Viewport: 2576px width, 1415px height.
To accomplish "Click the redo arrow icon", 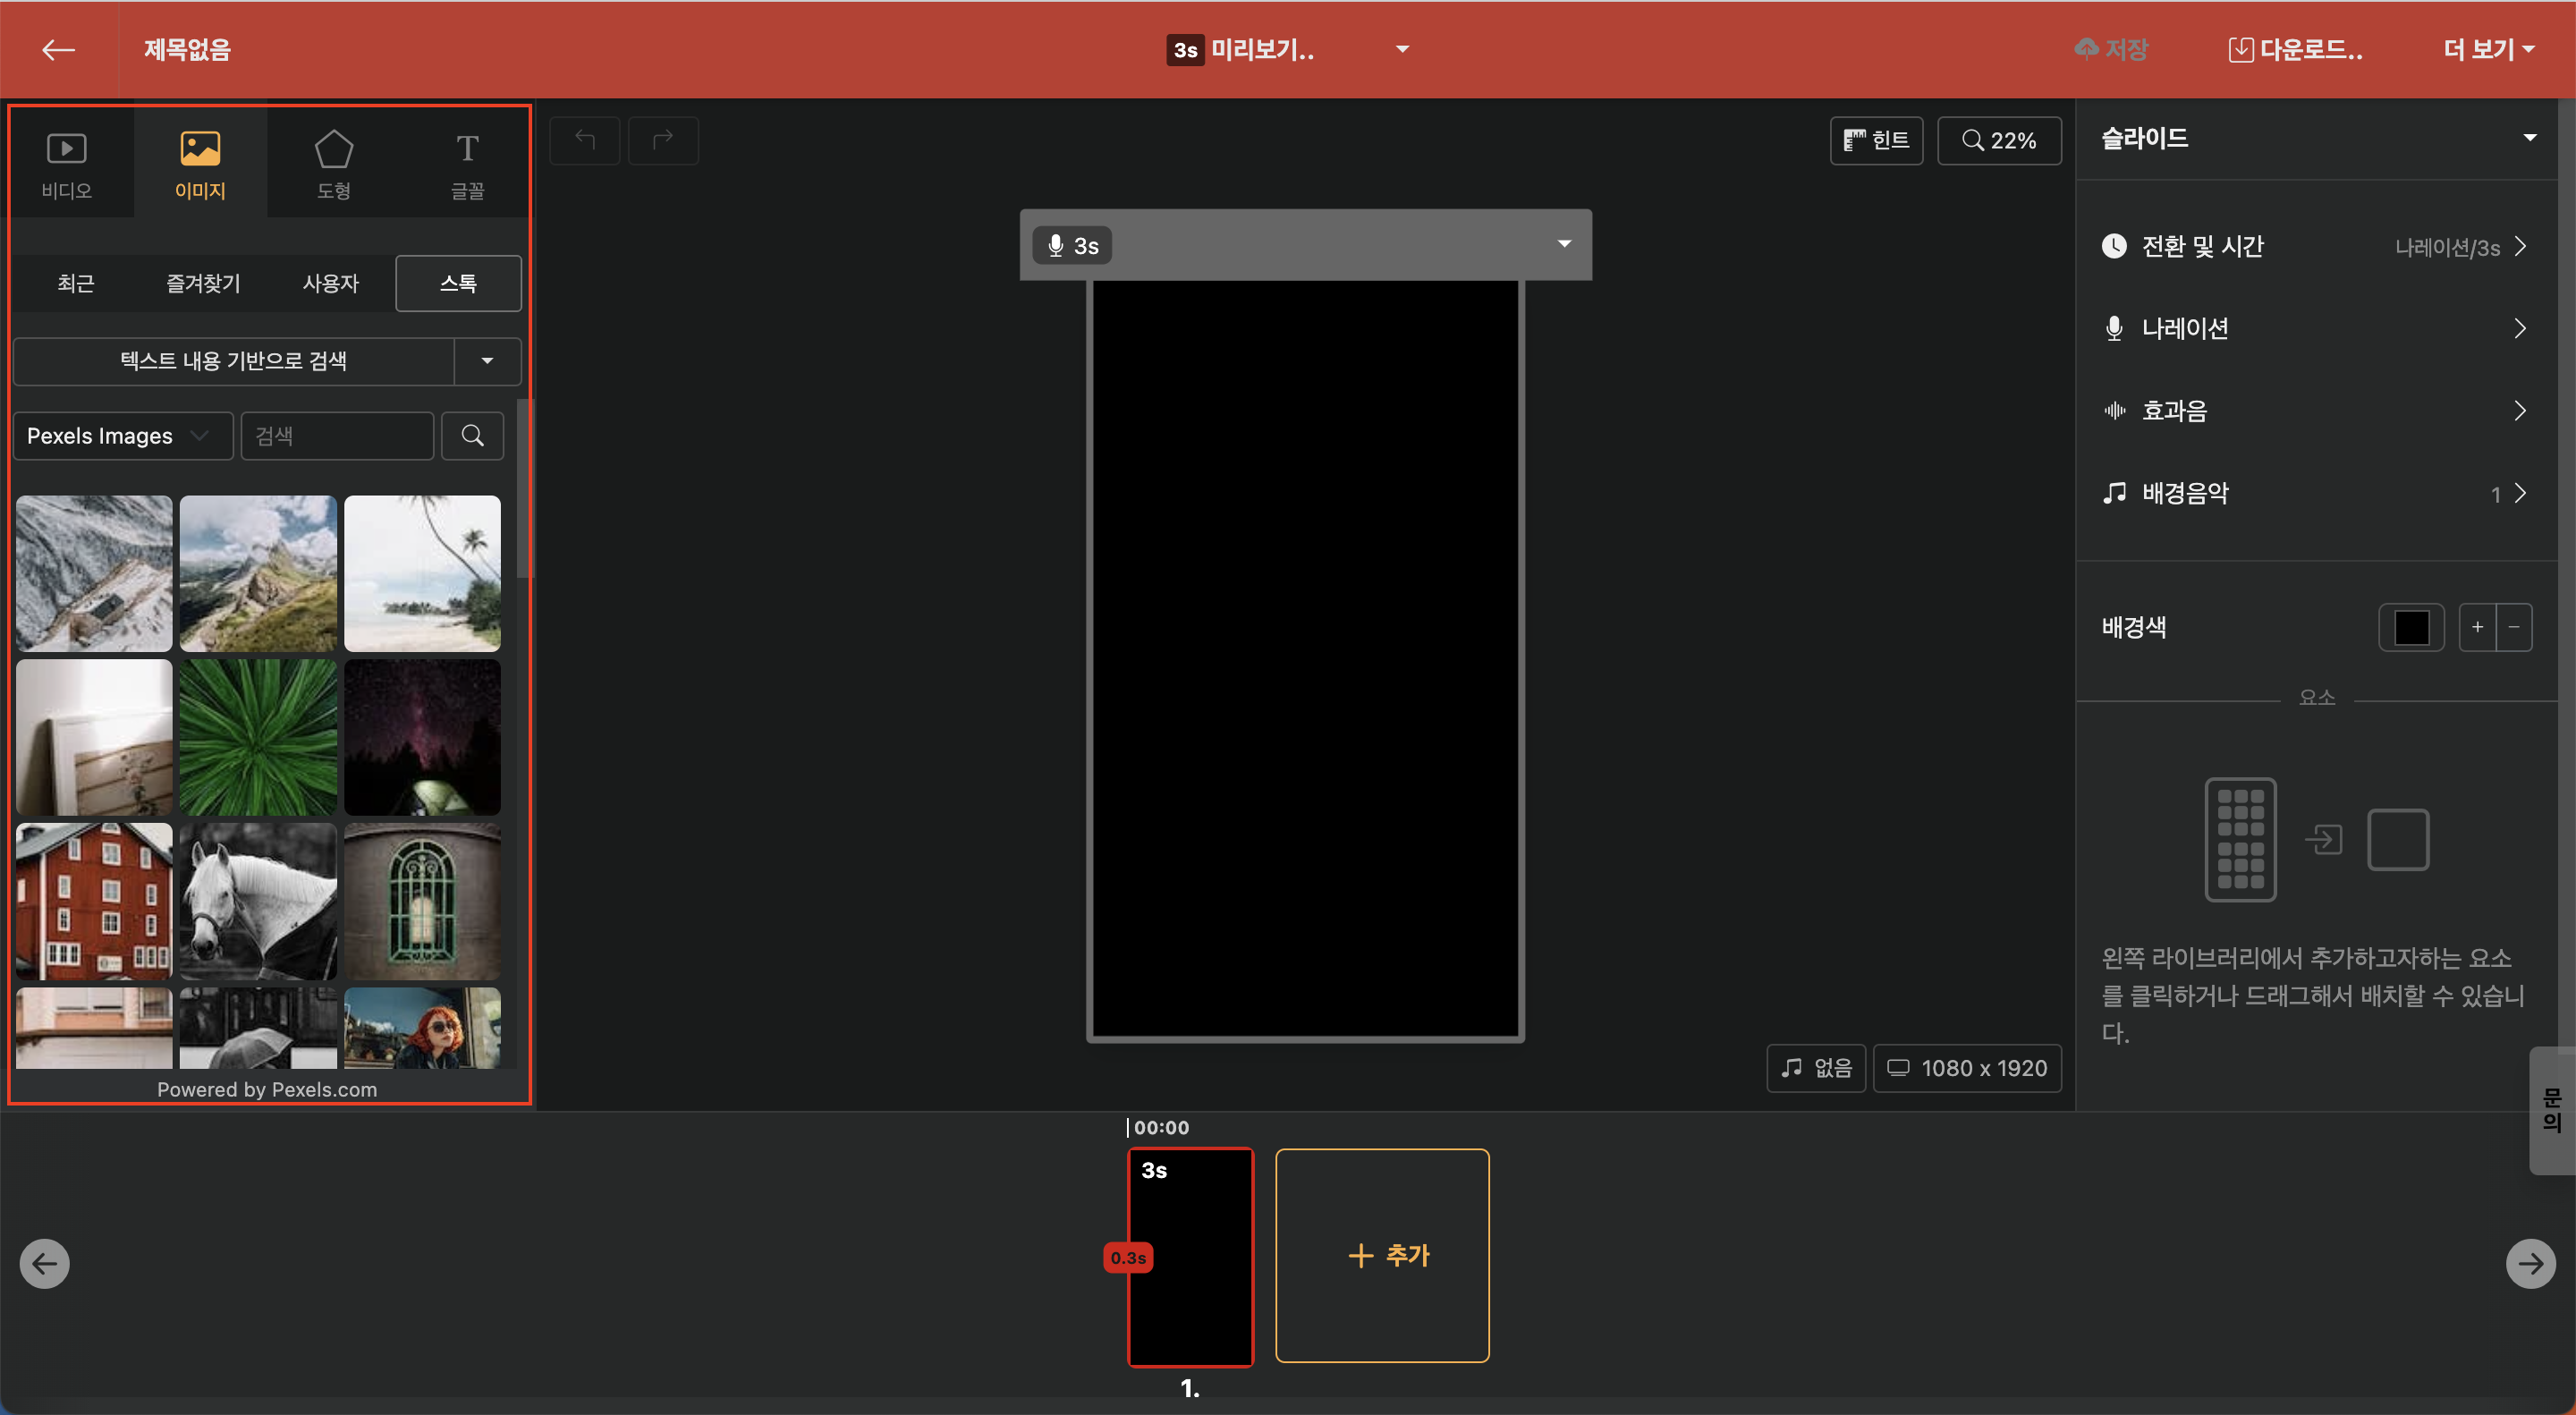I will click(663, 141).
